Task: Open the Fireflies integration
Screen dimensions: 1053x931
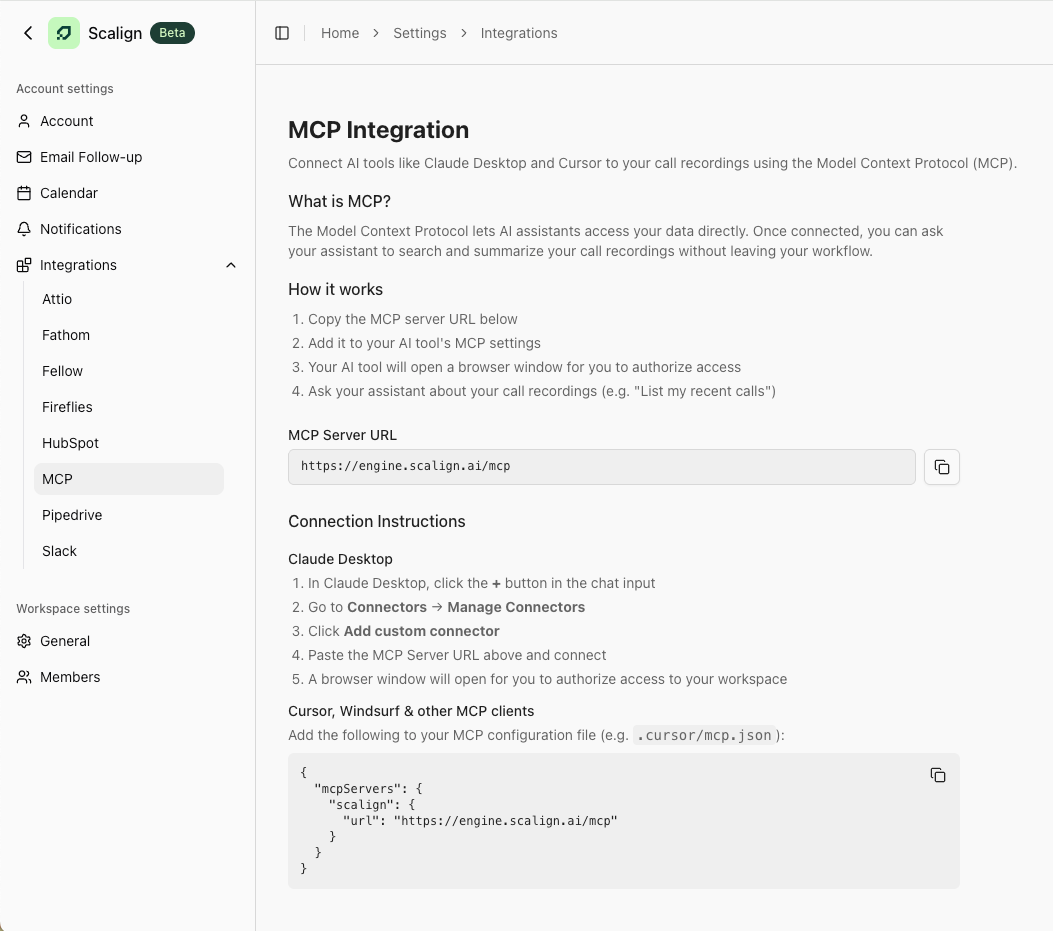Action: tap(67, 407)
